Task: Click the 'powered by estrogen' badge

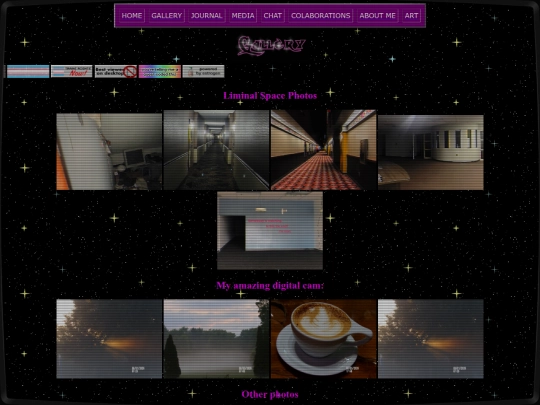Action: coord(204,71)
